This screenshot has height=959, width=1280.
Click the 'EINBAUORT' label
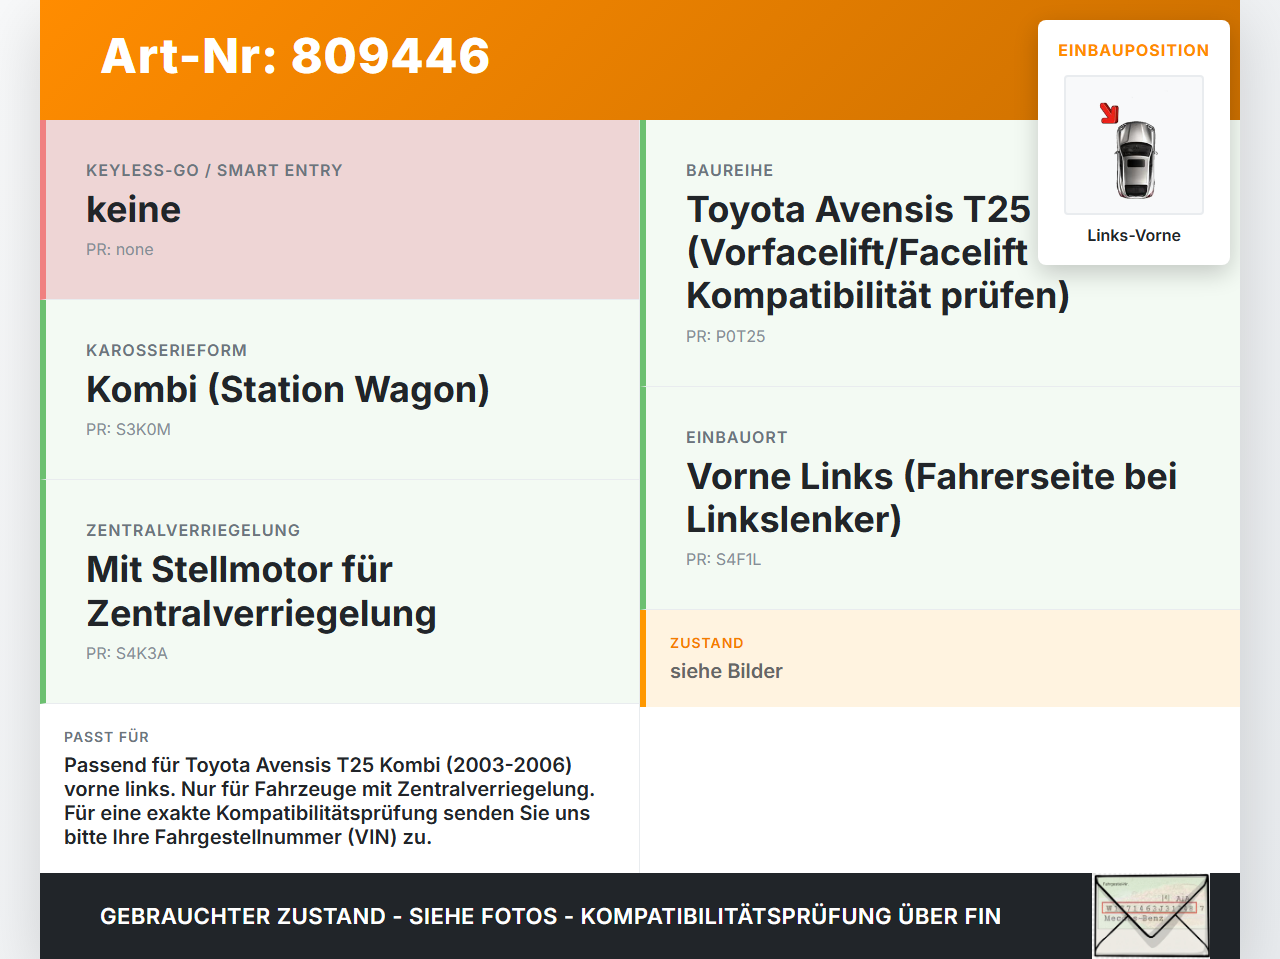click(737, 437)
